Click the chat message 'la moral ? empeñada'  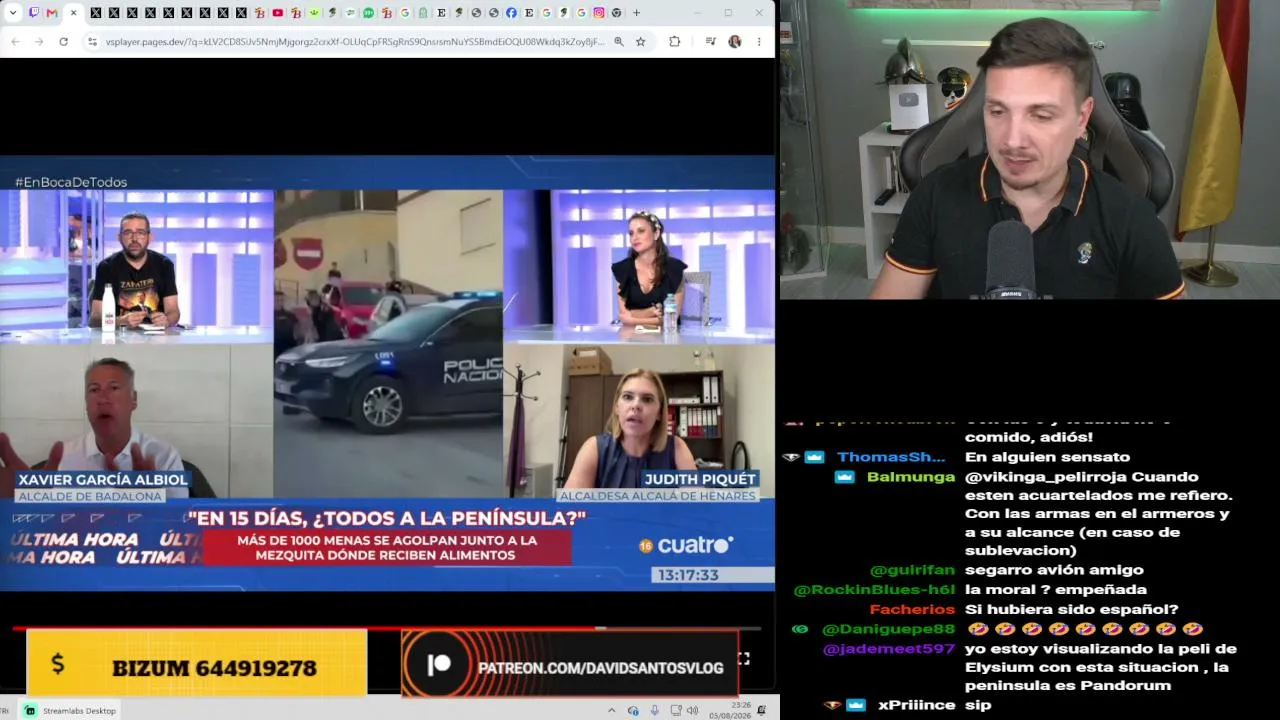(x=1055, y=590)
